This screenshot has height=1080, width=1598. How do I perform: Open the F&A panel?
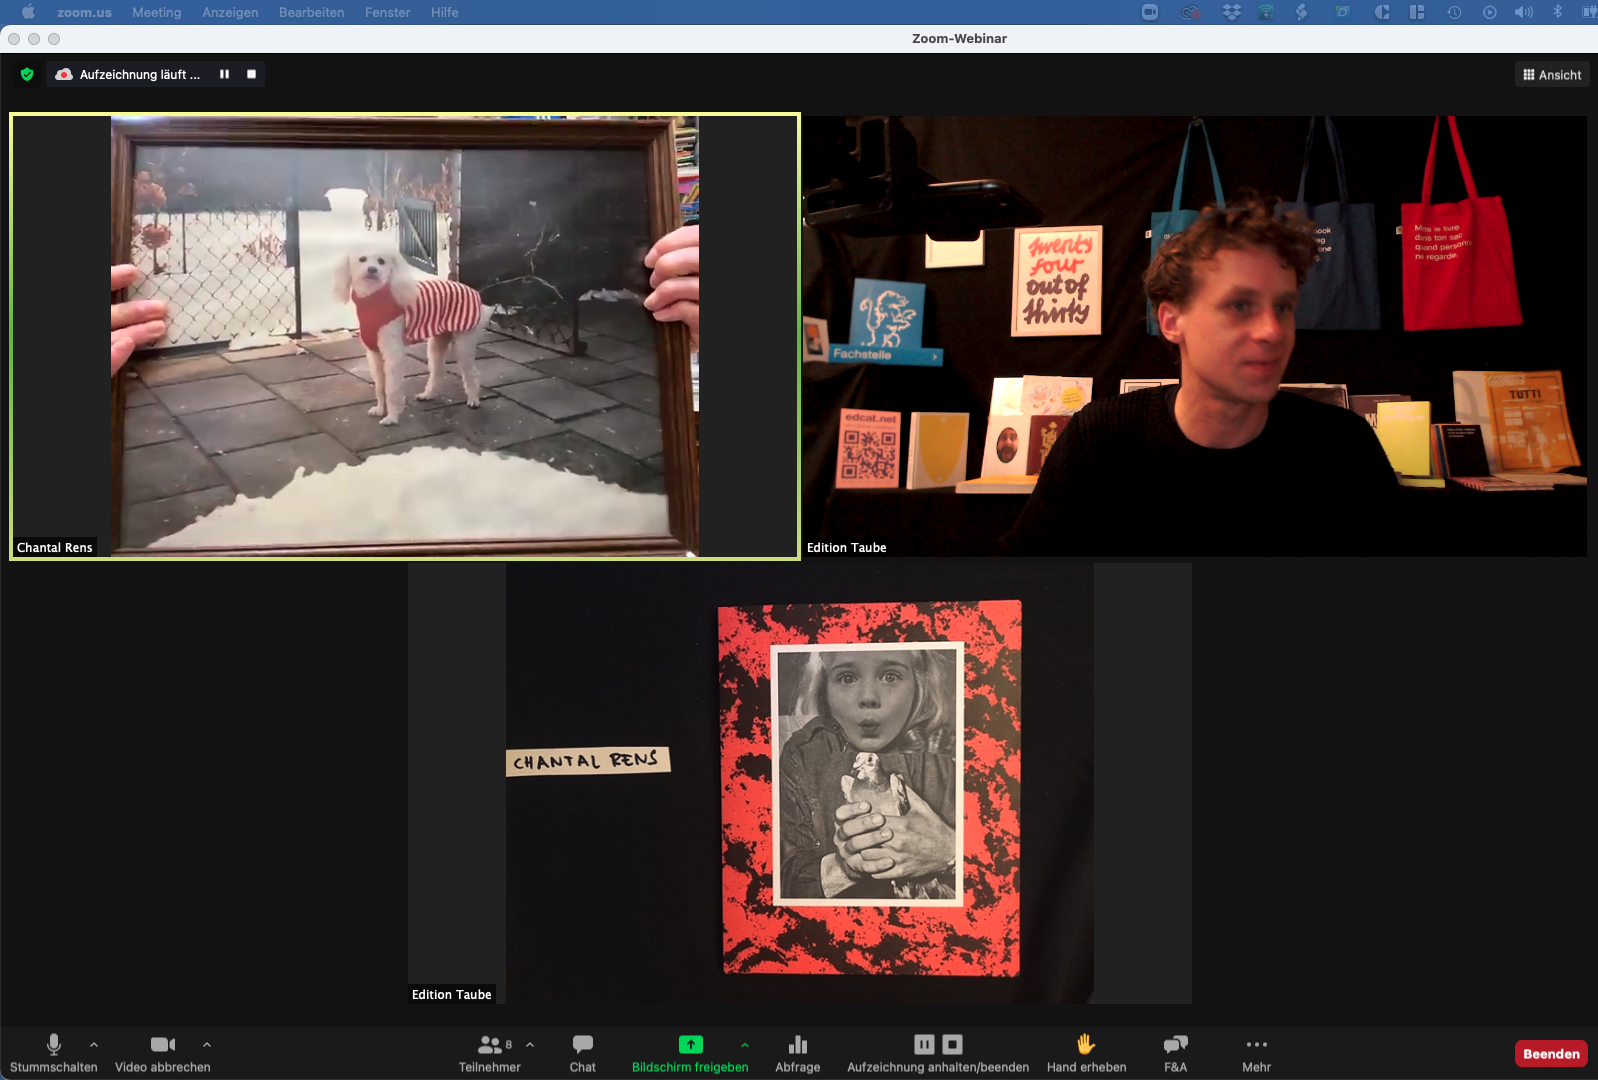pos(1175,1053)
